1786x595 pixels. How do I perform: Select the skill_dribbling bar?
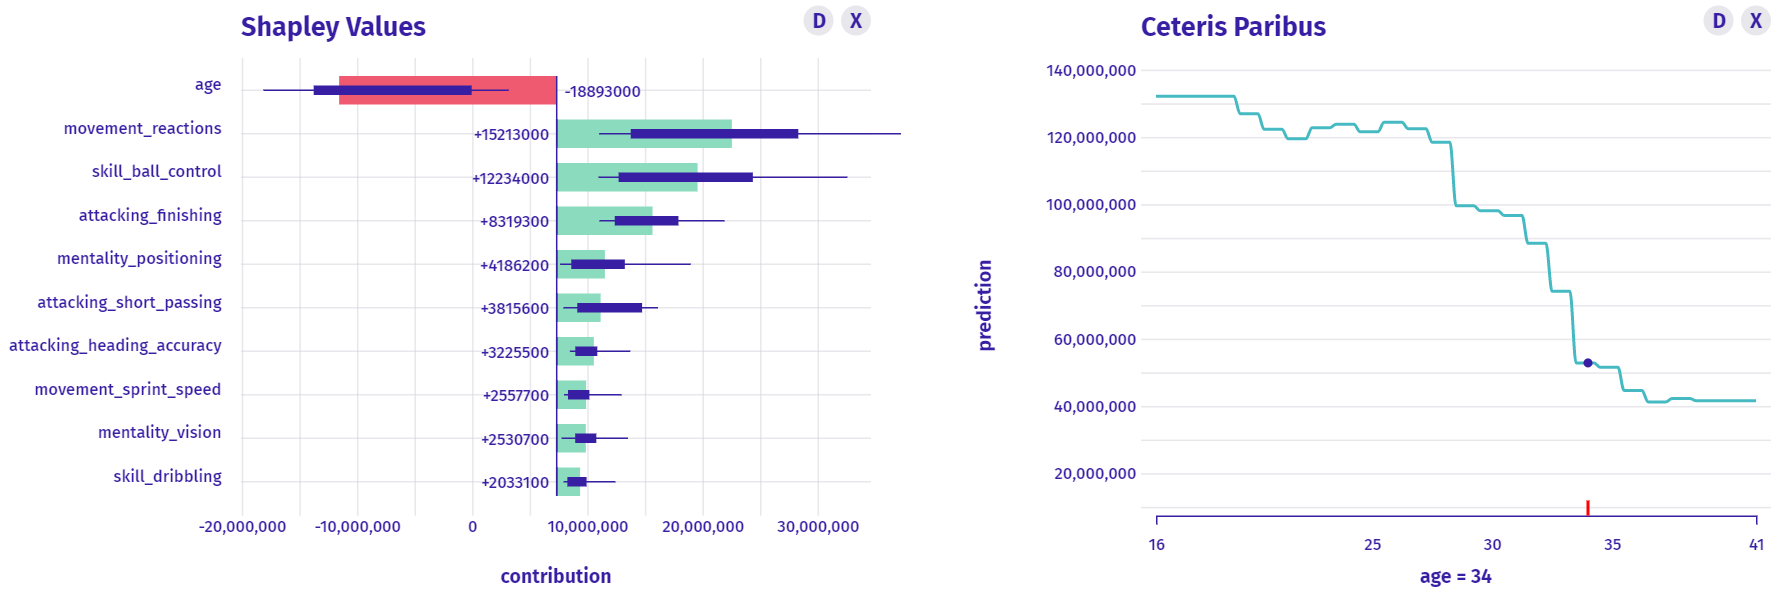coord(569,482)
